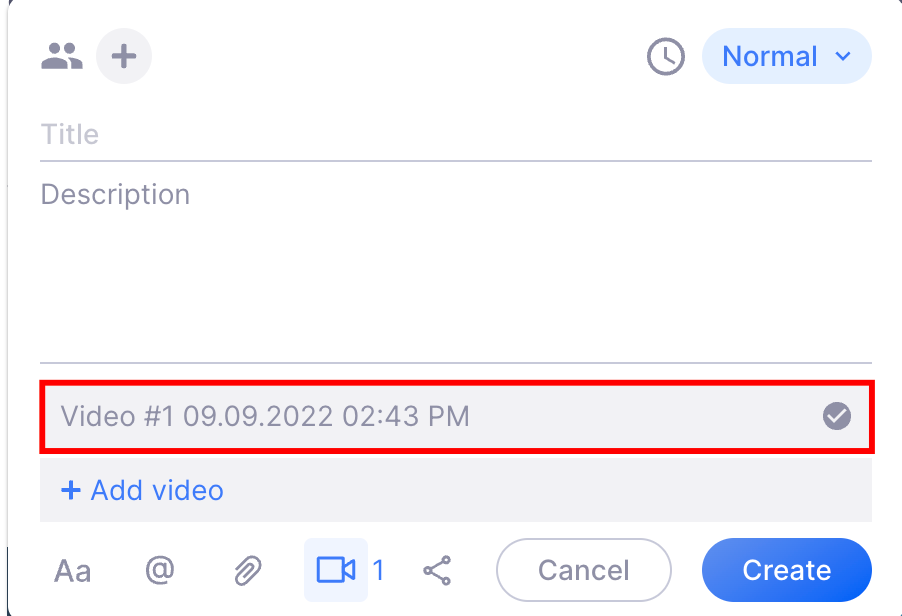The image size is (902, 616).
Task: Click the assignees people icon
Action: coord(62,56)
